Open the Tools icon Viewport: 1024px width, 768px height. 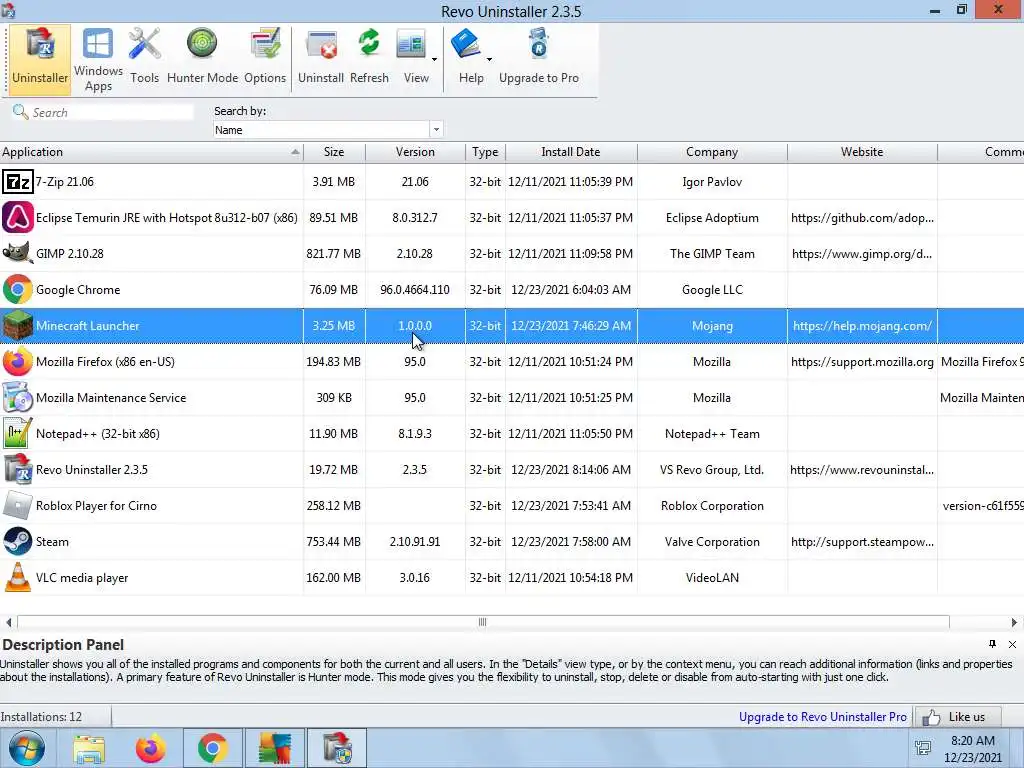coord(144,57)
